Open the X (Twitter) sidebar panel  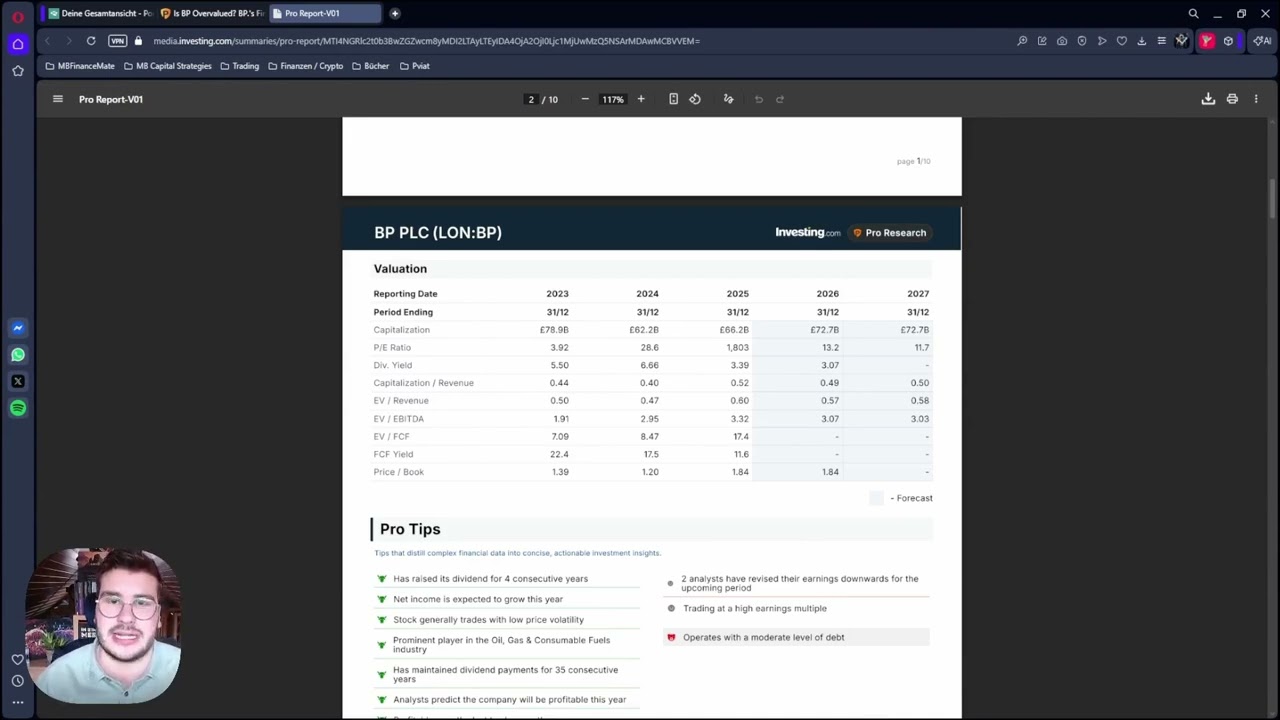coord(17,381)
